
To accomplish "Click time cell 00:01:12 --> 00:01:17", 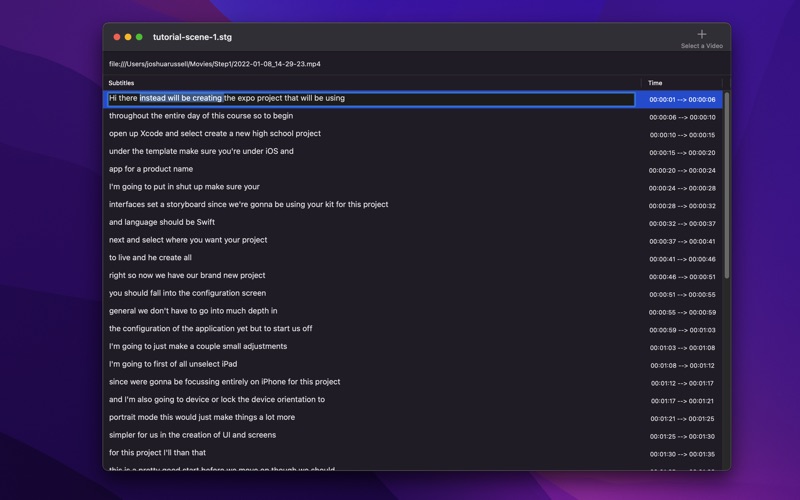I will click(x=682, y=383).
